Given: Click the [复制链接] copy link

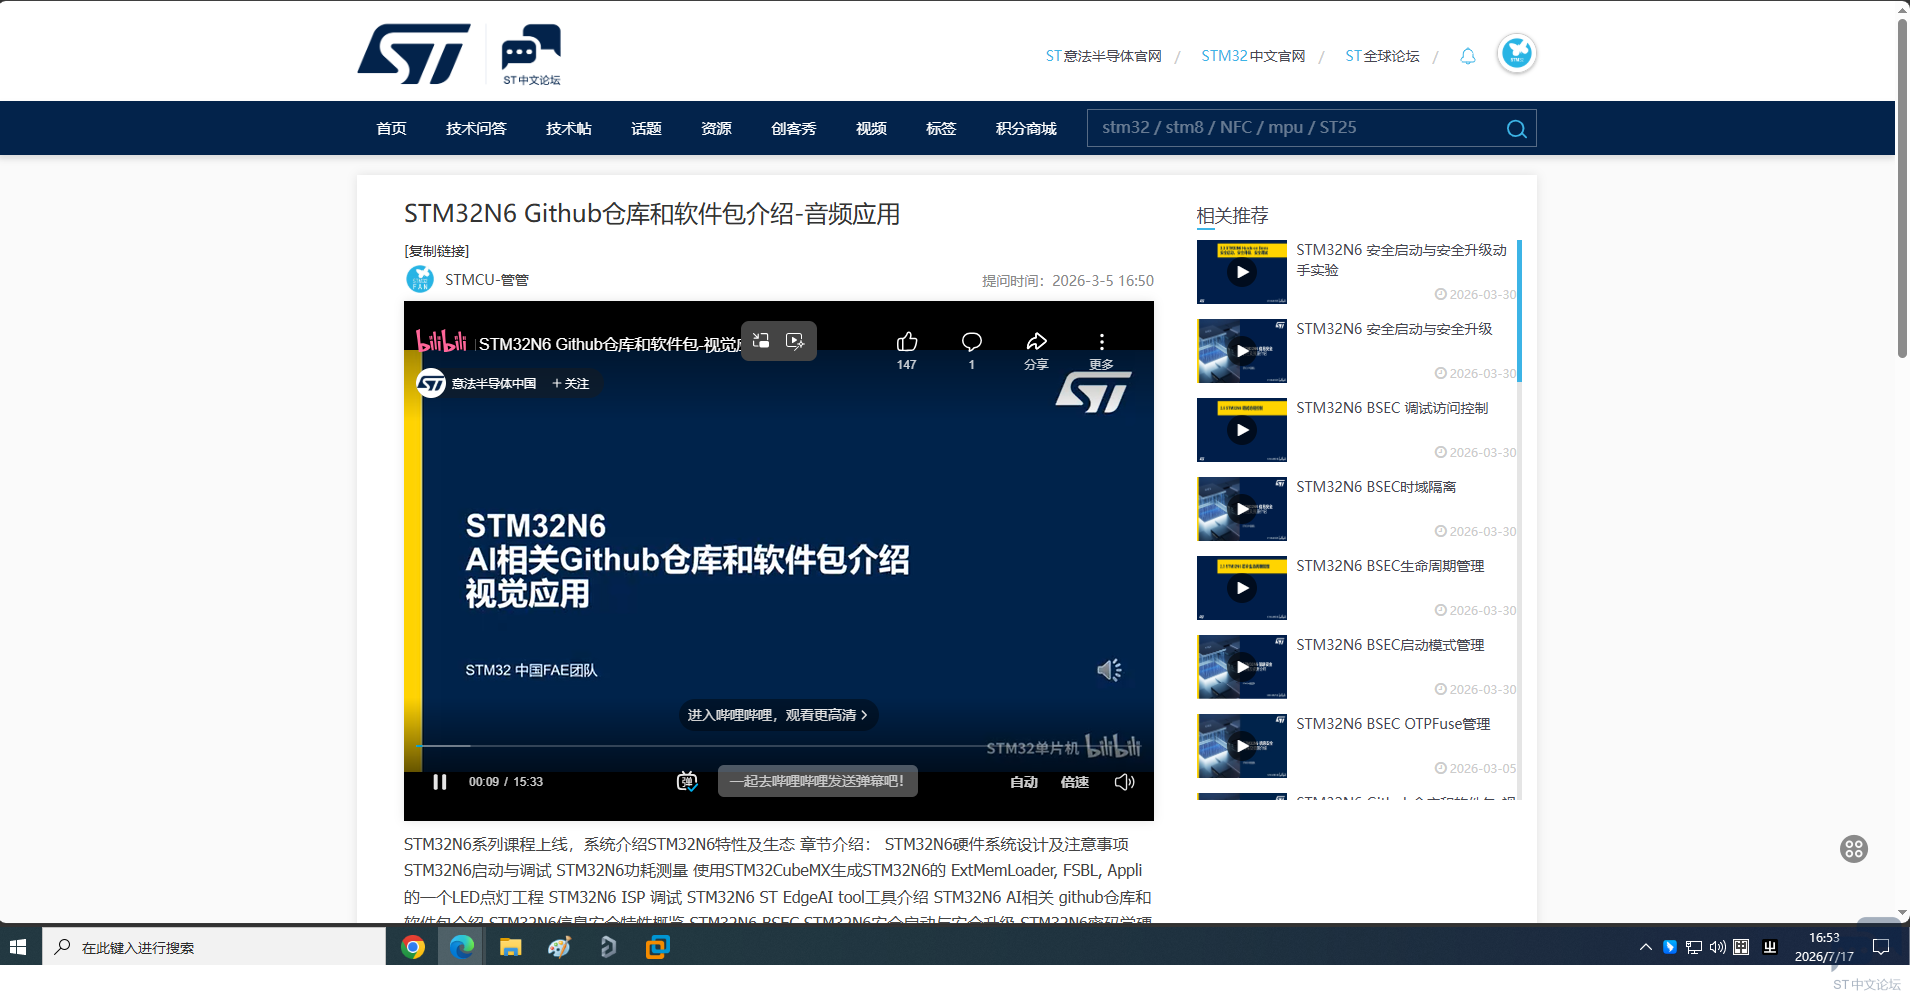Looking at the screenshot, I should point(437,251).
